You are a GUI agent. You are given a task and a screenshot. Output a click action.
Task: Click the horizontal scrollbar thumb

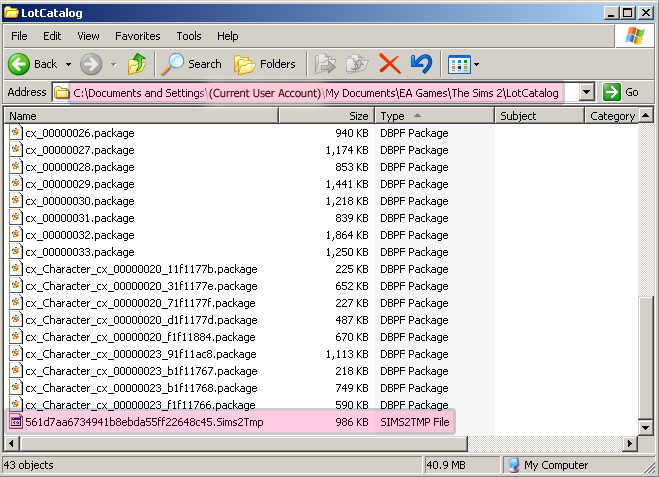[x=243, y=443]
